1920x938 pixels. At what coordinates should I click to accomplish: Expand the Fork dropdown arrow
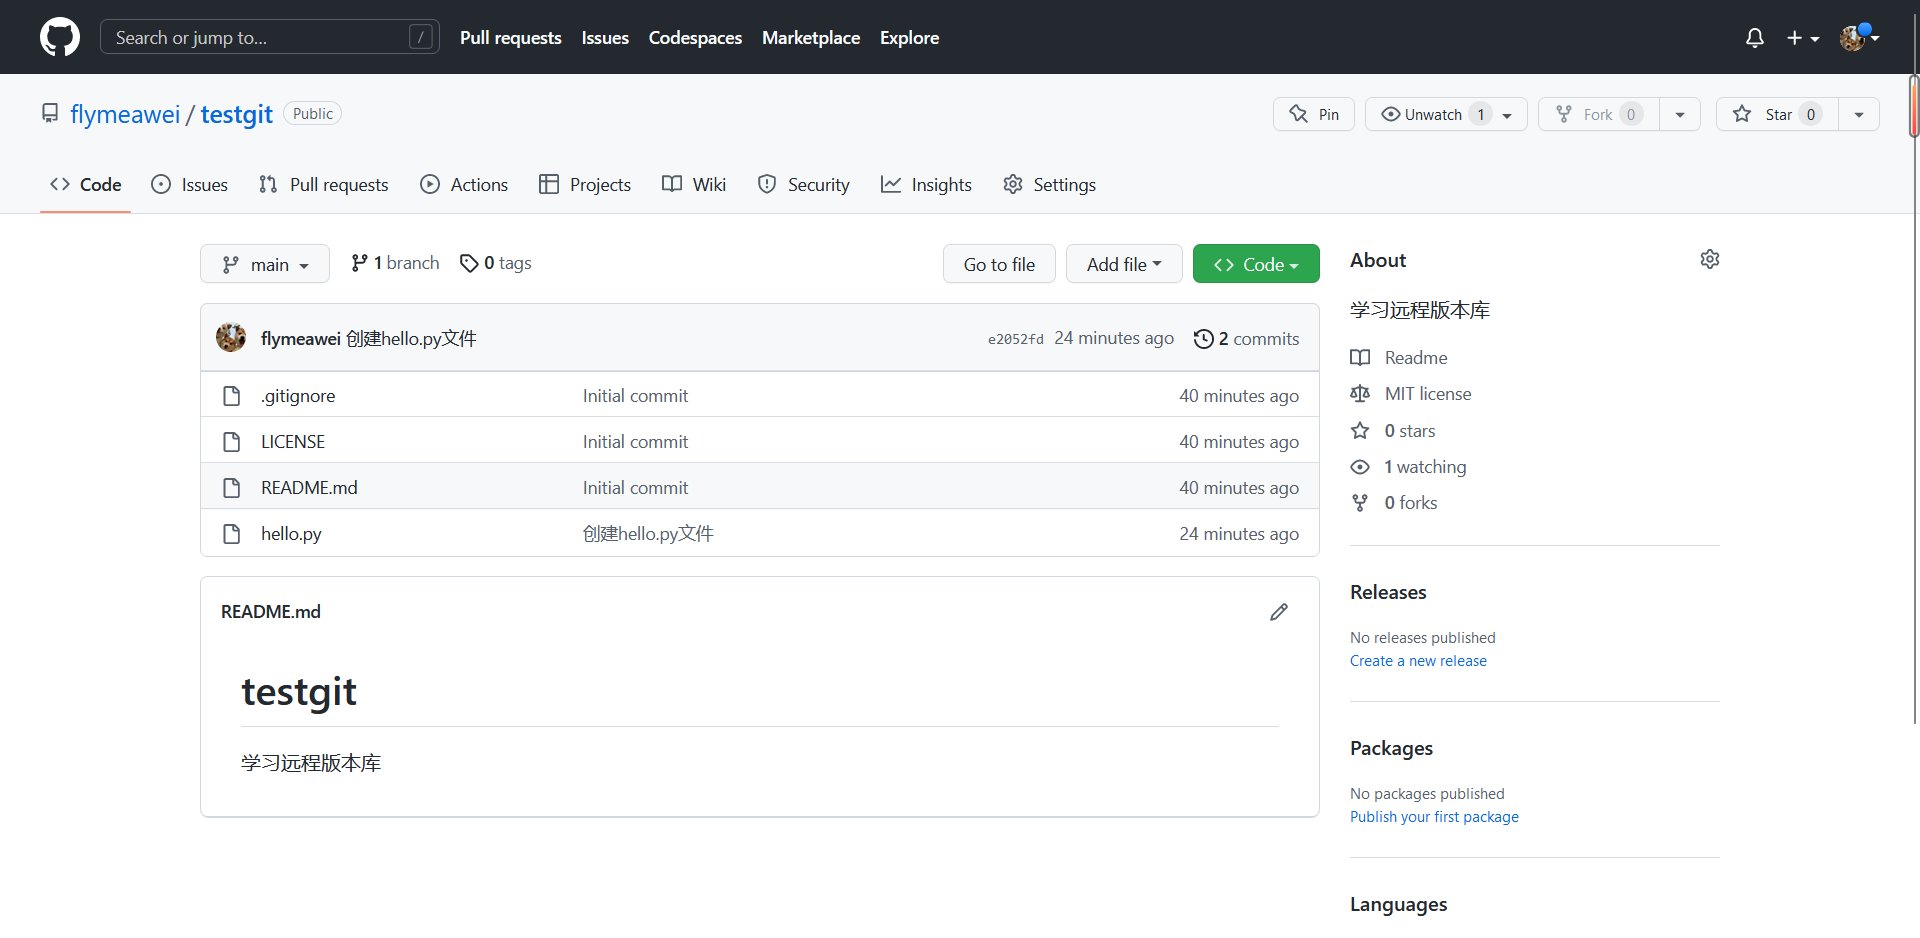pos(1680,114)
